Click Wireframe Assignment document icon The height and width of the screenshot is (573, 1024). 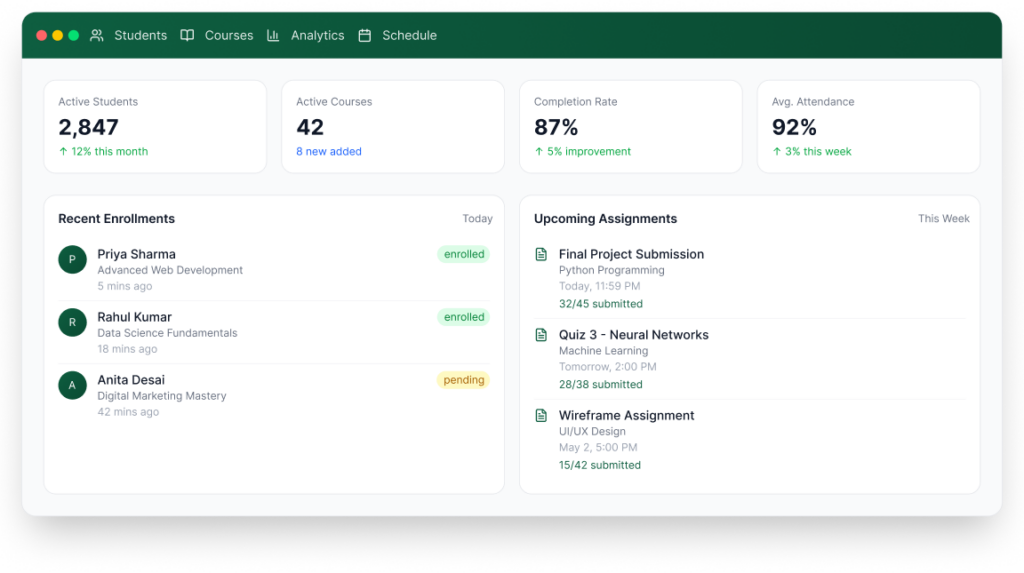pos(542,415)
